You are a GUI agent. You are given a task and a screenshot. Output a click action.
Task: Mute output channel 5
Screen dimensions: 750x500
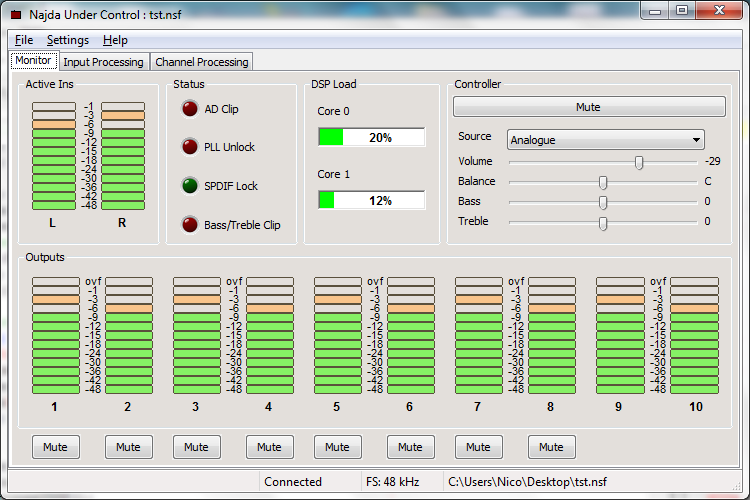(x=338, y=447)
